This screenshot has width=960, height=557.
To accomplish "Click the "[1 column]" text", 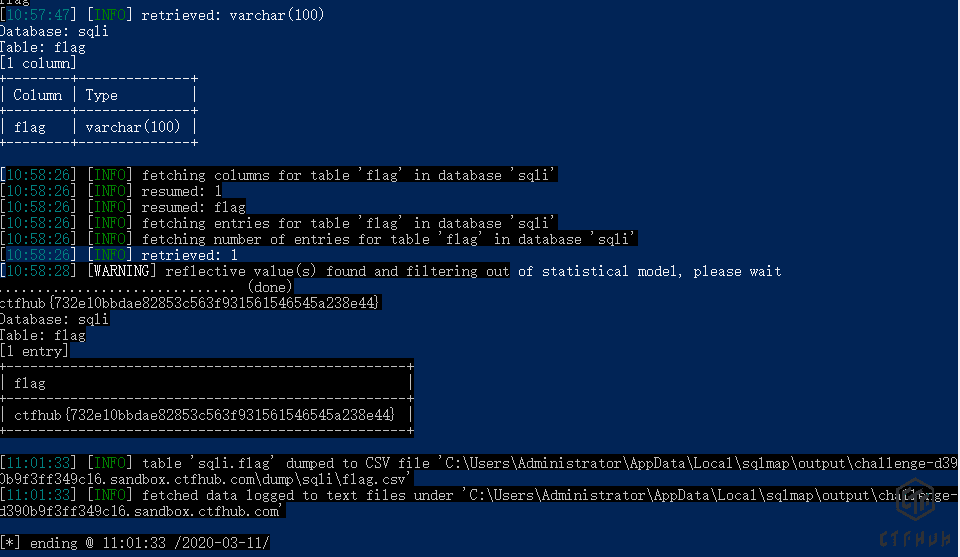I will 38,63.
